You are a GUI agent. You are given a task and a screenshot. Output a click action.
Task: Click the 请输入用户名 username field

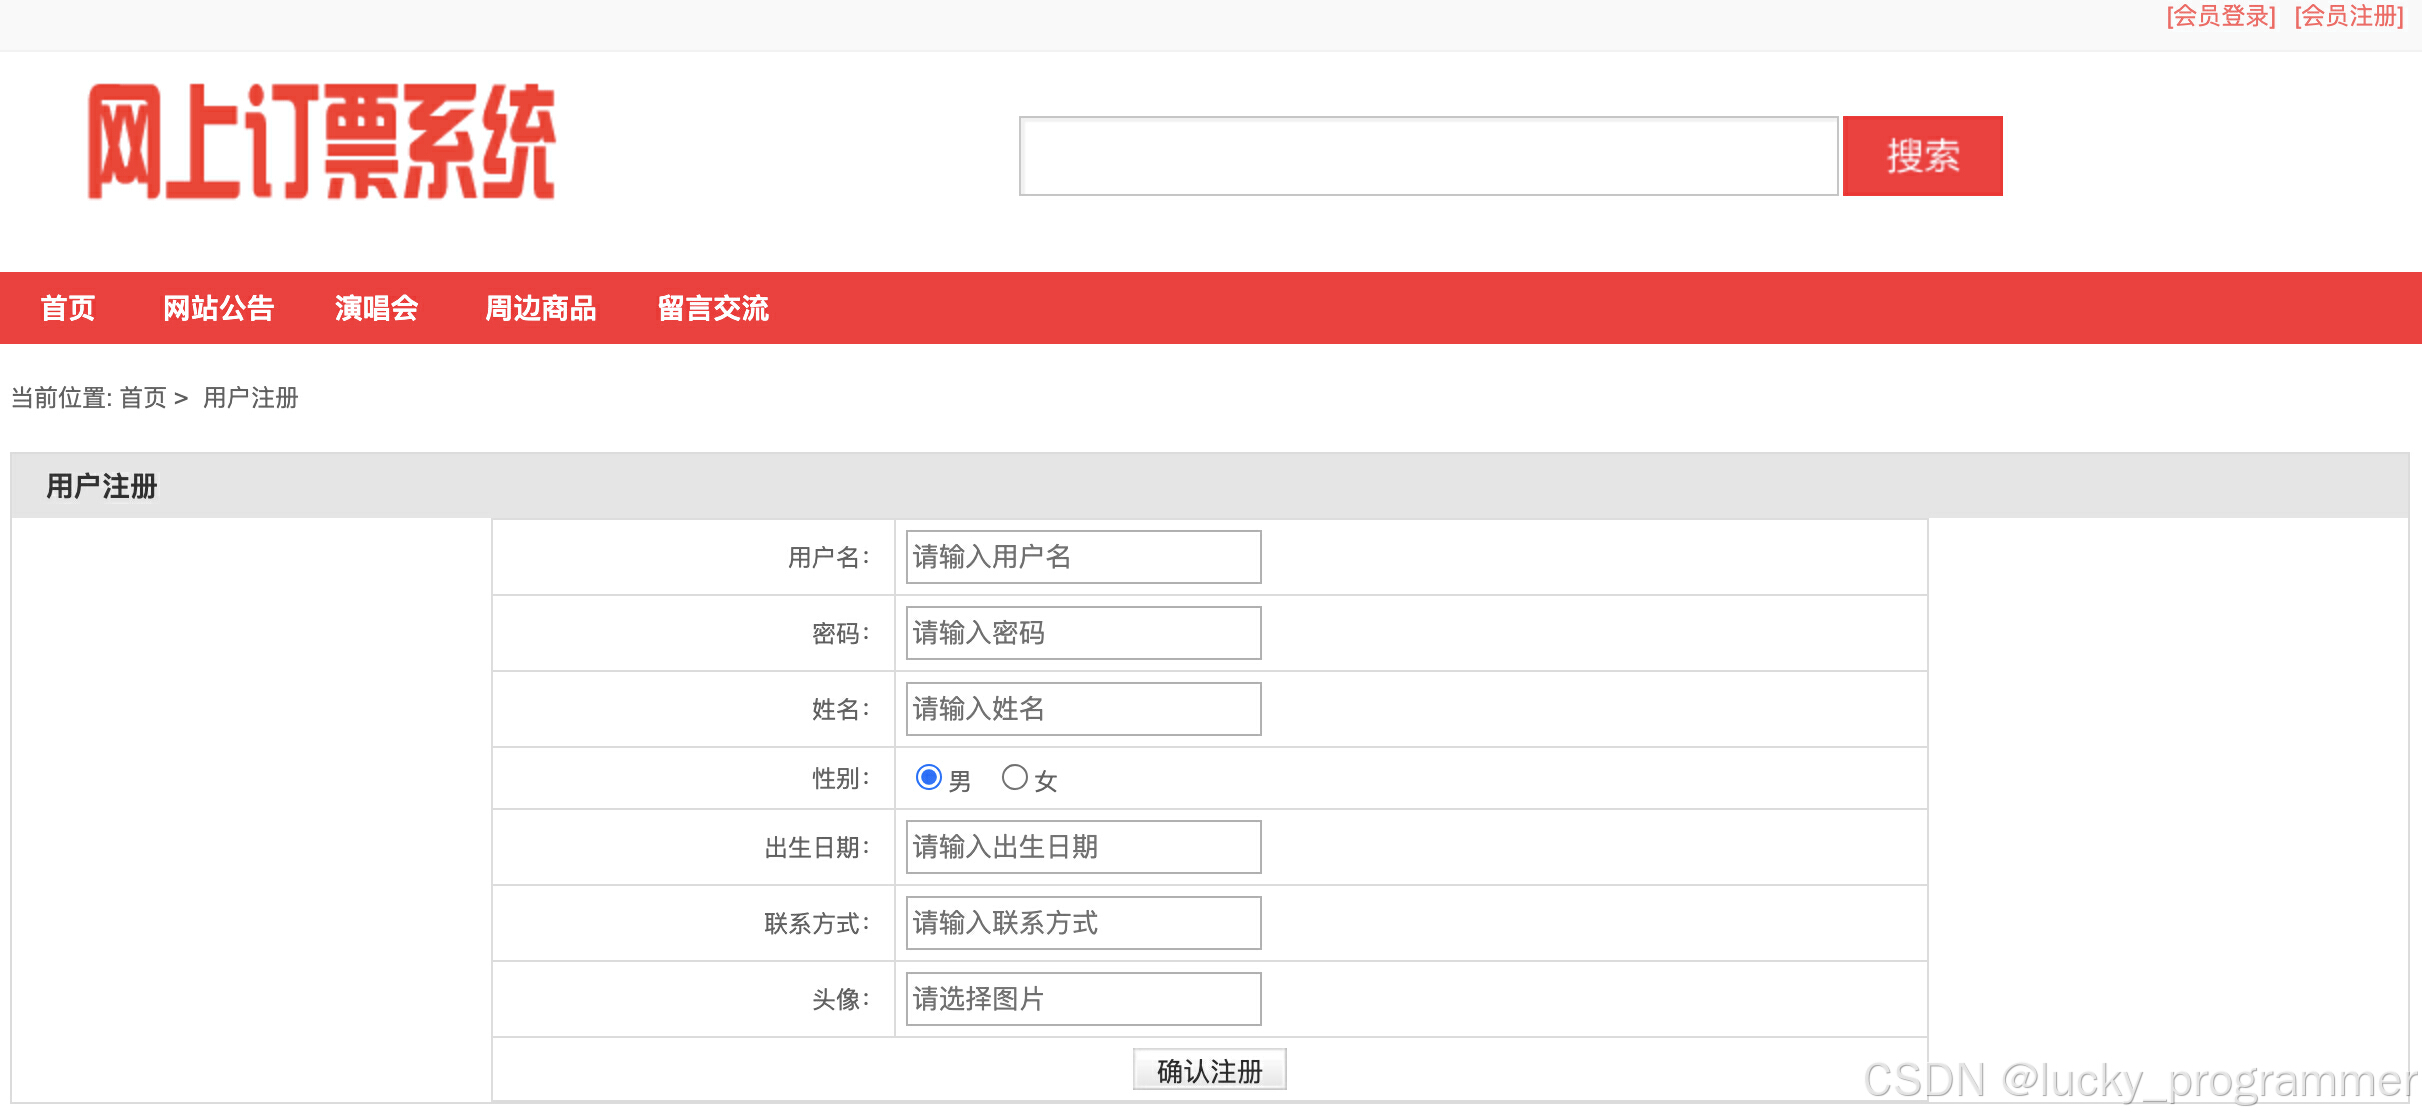tap(1082, 557)
